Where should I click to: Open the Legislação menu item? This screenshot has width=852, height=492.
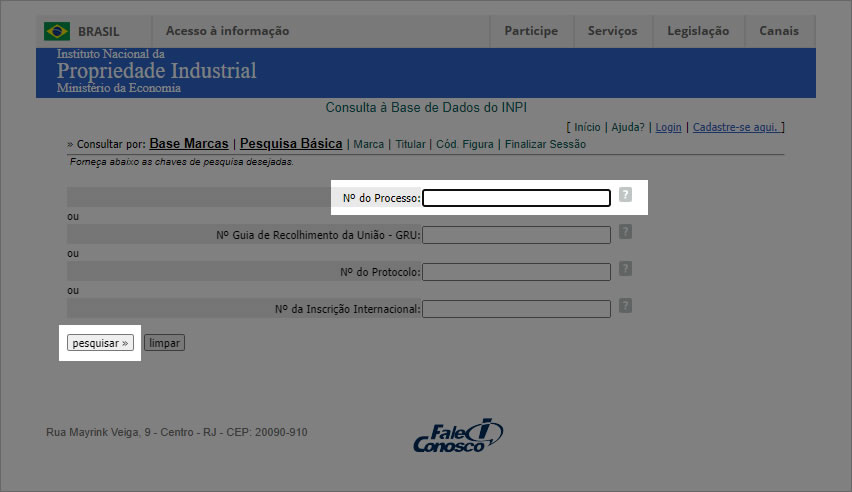(698, 31)
